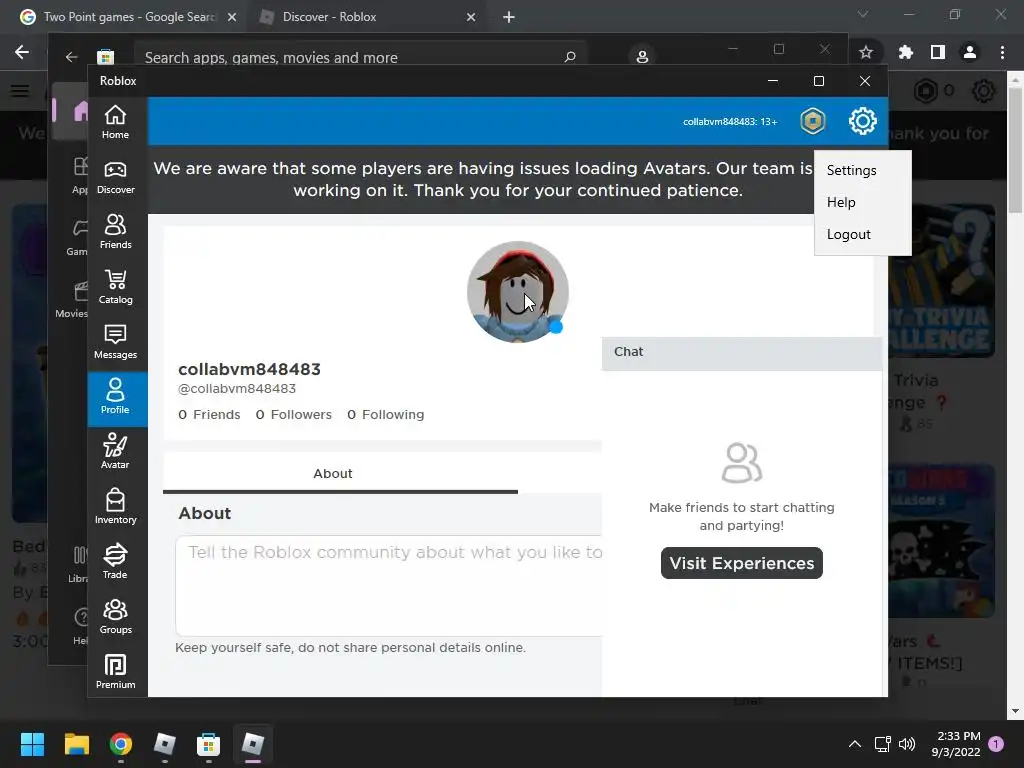Click the profile avatar picture
The image size is (1024, 768).
518,292
